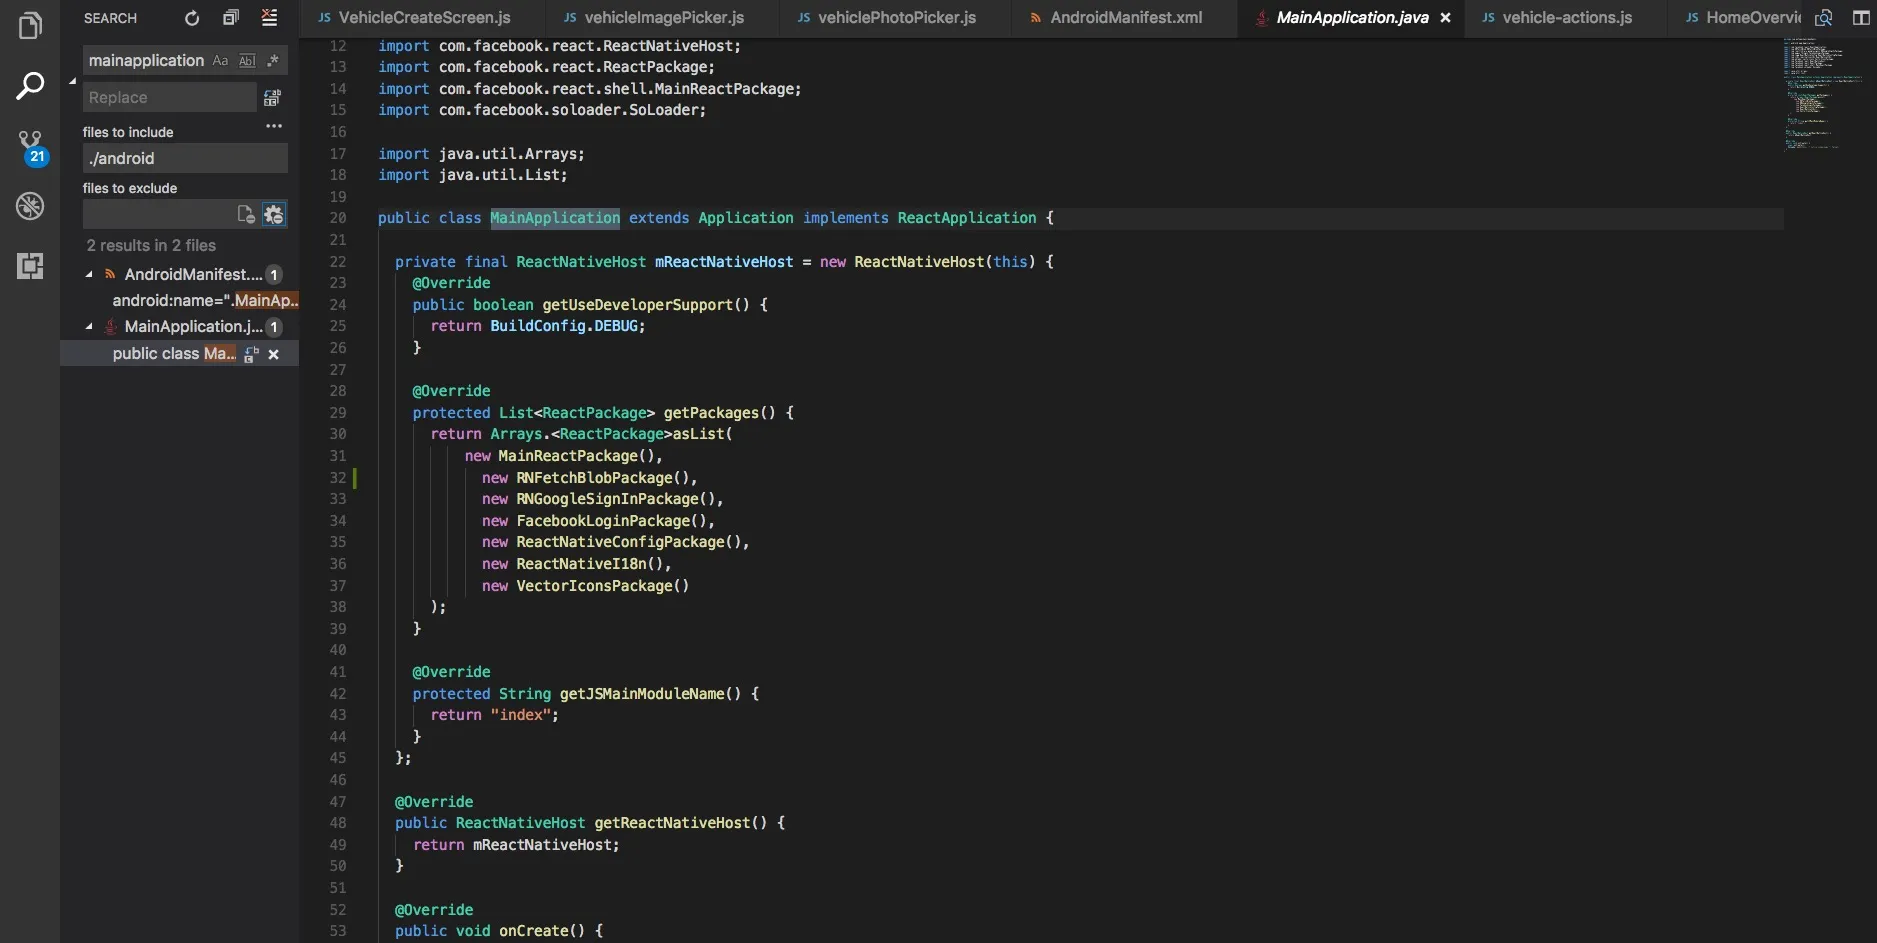Collapse the Replace field toggle arrow
This screenshot has height=943, width=1877.
[72, 81]
